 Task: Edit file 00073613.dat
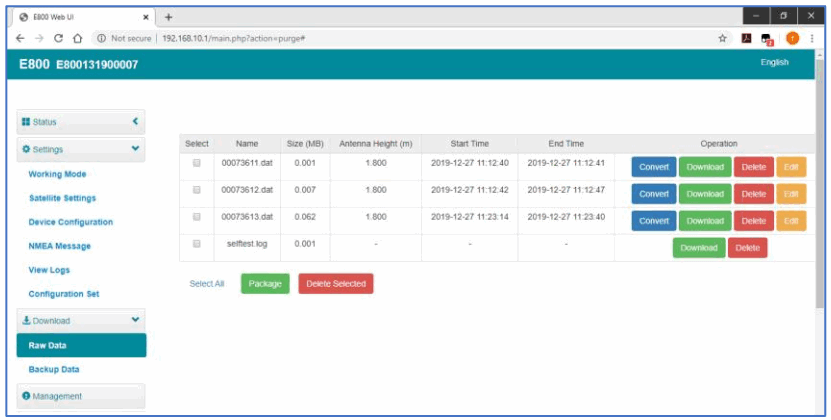[791, 221]
